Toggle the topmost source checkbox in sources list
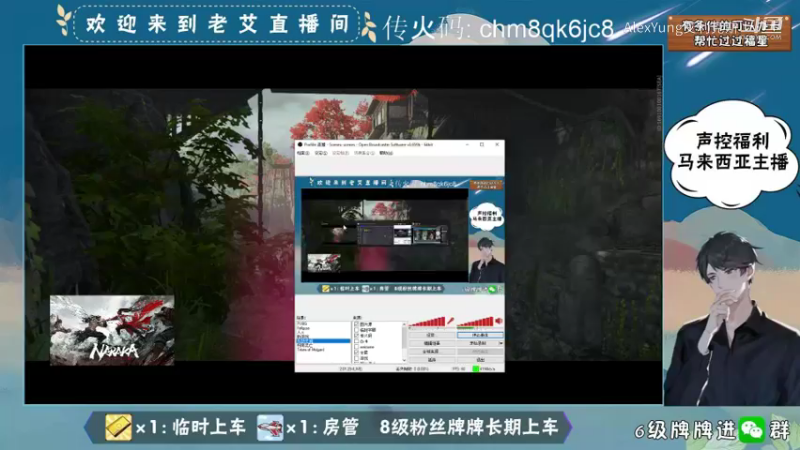800x450 pixels. coord(356,324)
